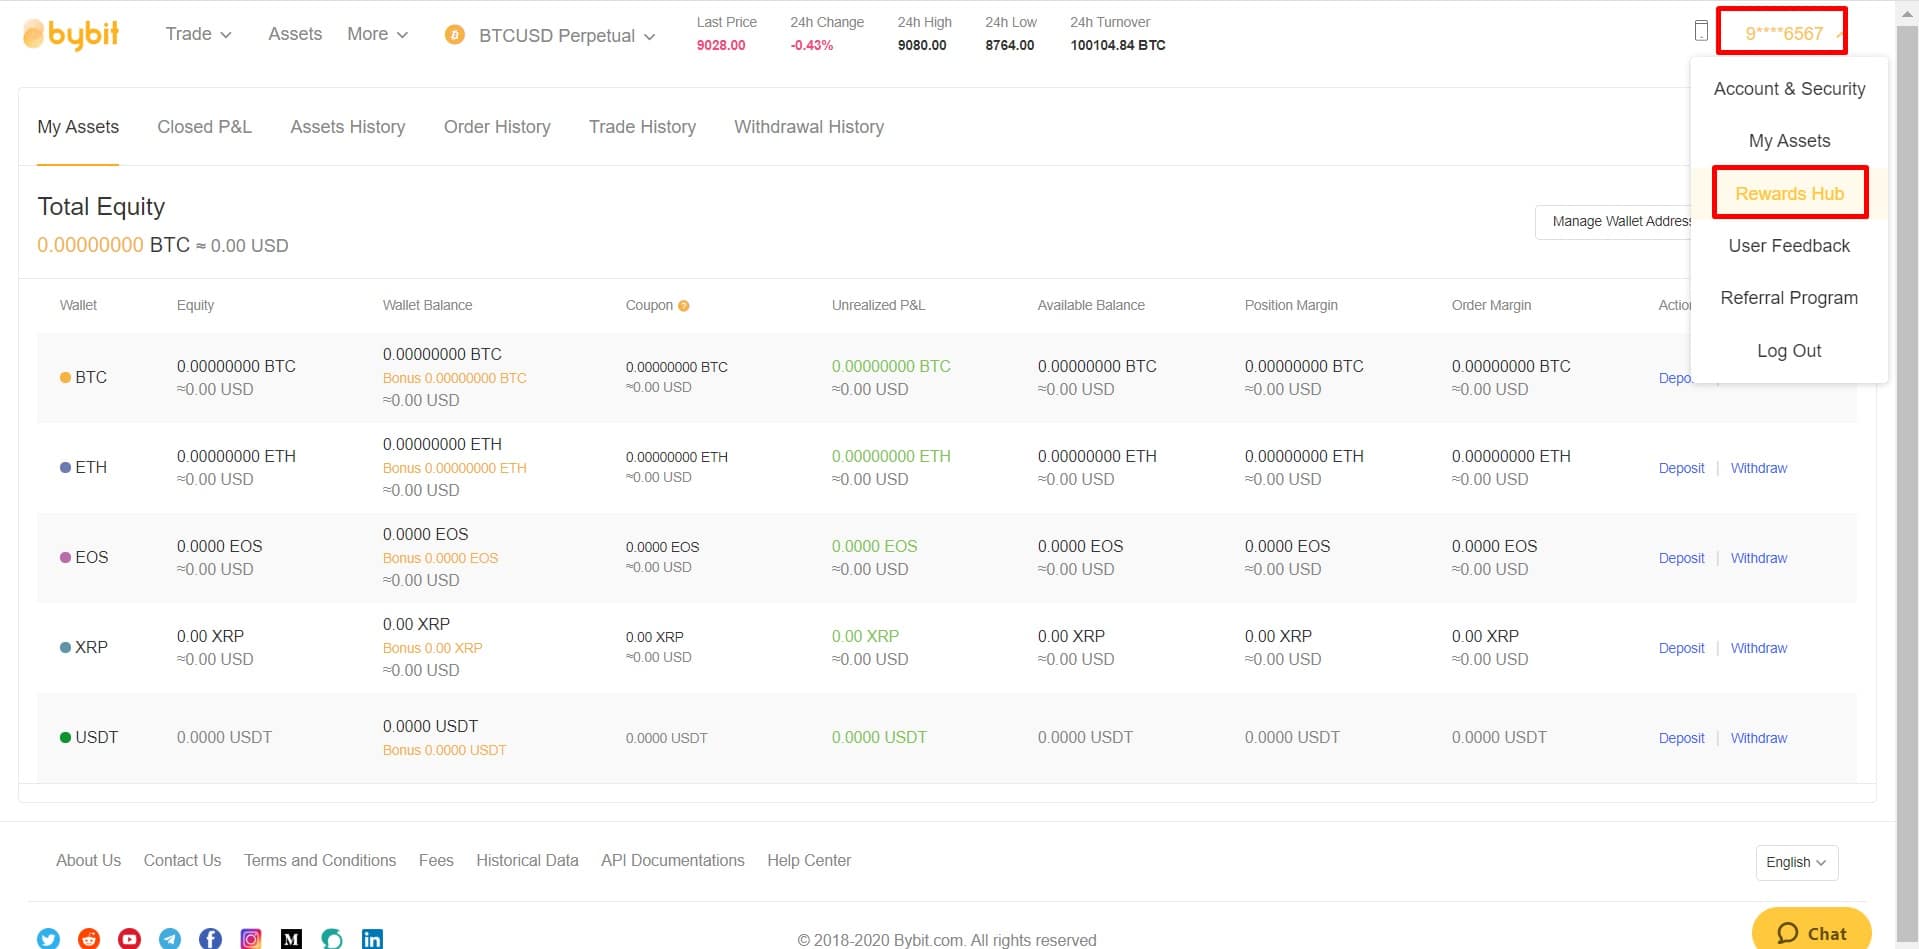This screenshot has width=1919, height=949.
Task: Click Deposit in the ETH row
Action: coord(1681,468)
